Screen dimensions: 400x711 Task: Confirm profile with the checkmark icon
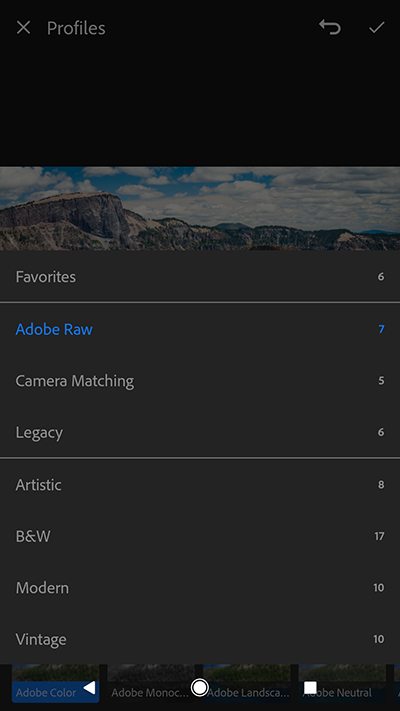[x=376, y=28]
